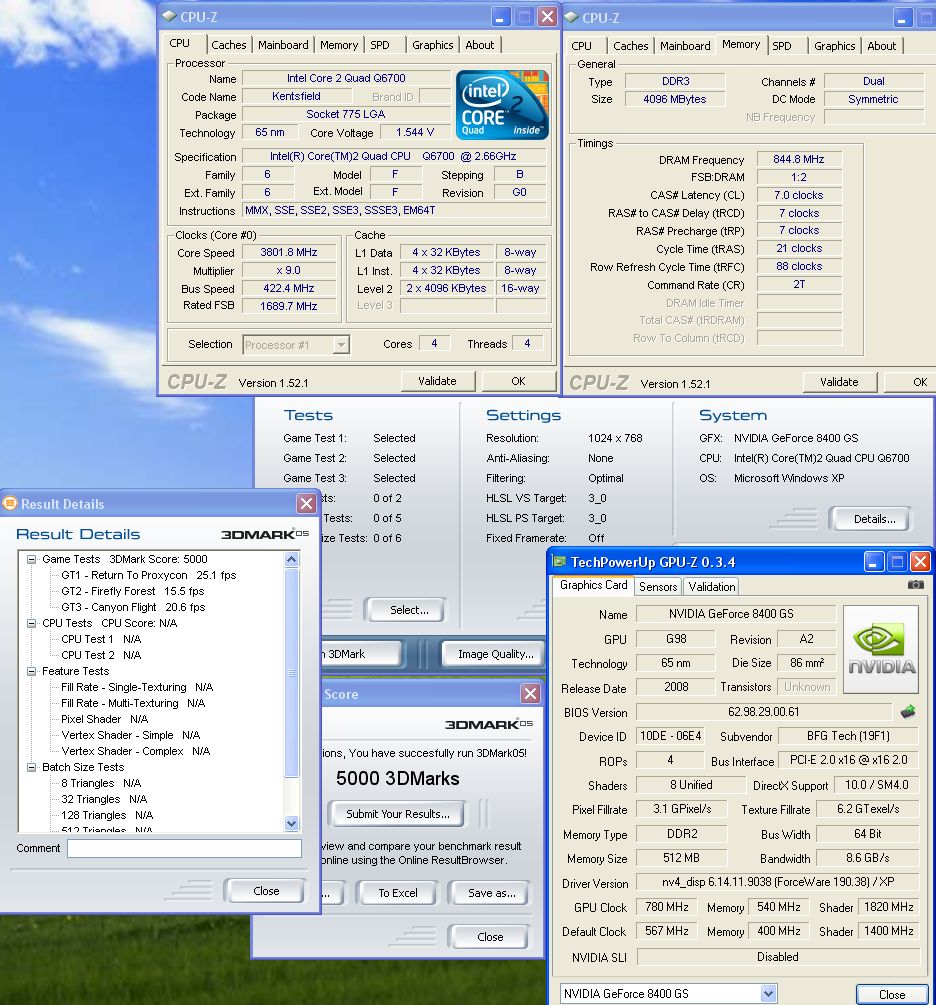Screen dimensions: 936x1005
Task: Click the 5000 3DMarks score text
Action: (397, 779)
